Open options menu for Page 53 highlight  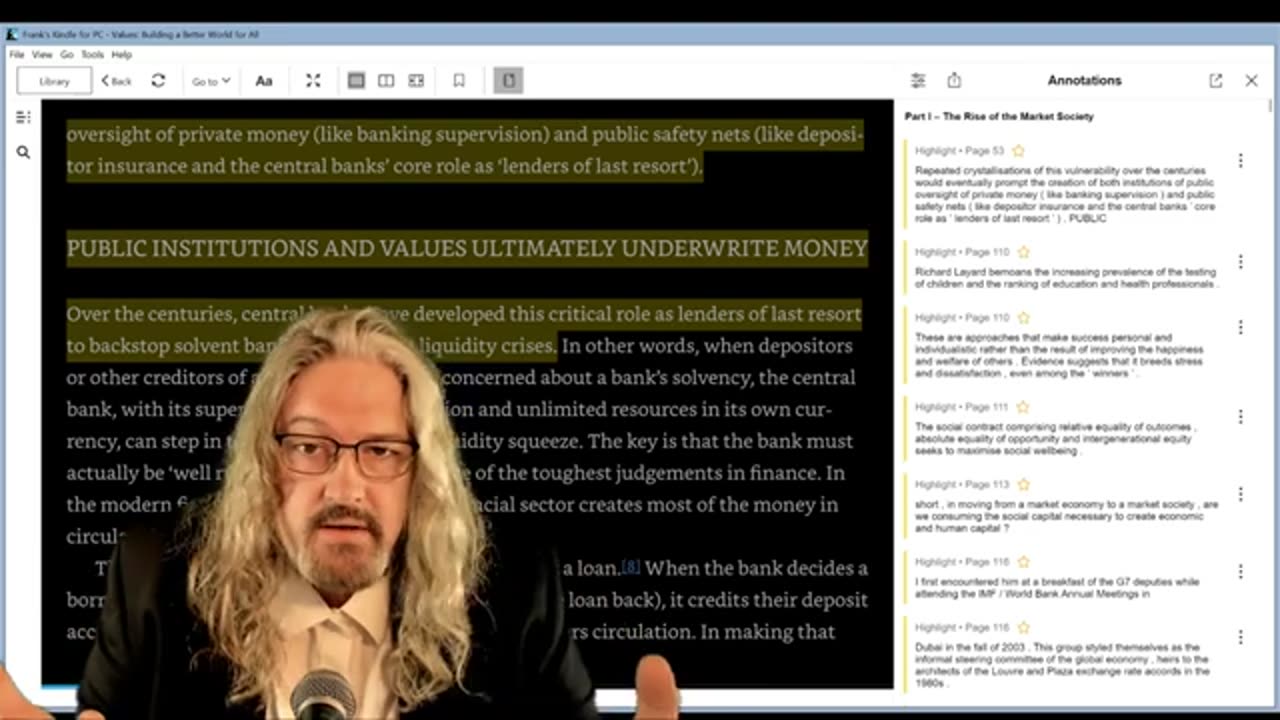(1240, 161)
